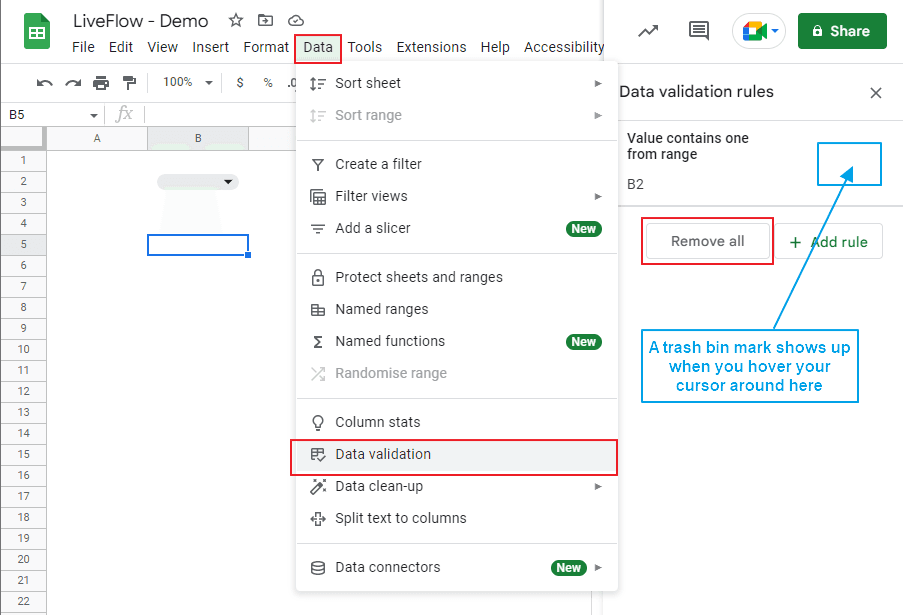This screenshot has height=615, width=903.
Task: Click the Split text to columns icon
Action: coord(318,519)
